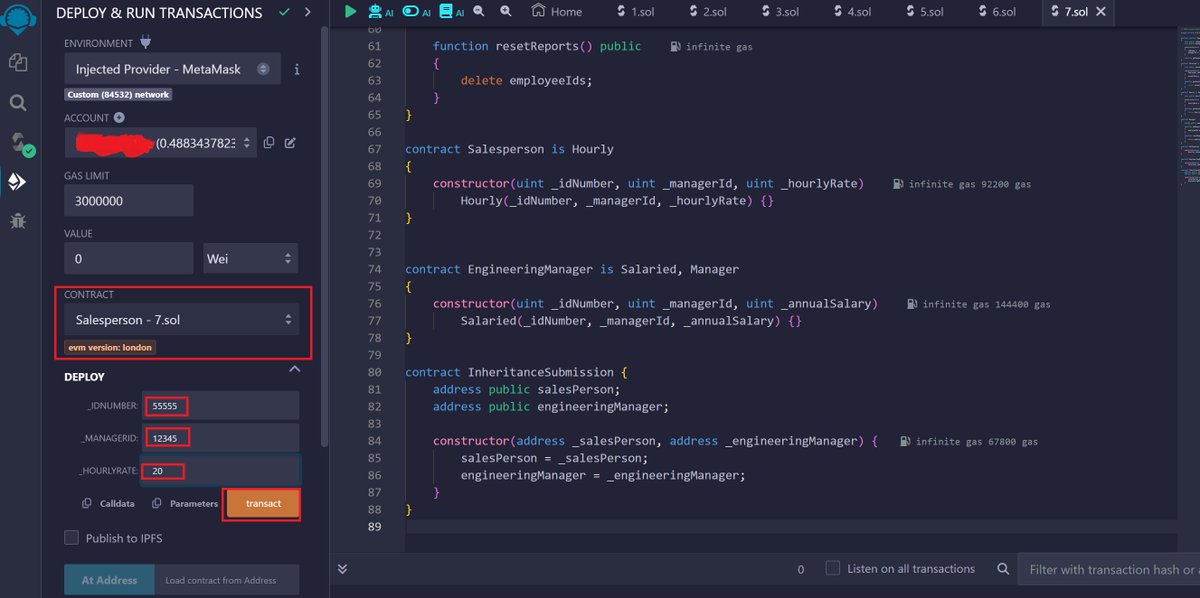This screenshot has width=1200, height=598.
Task: Click the Filter with transaction hash field
Action: 1109,570
